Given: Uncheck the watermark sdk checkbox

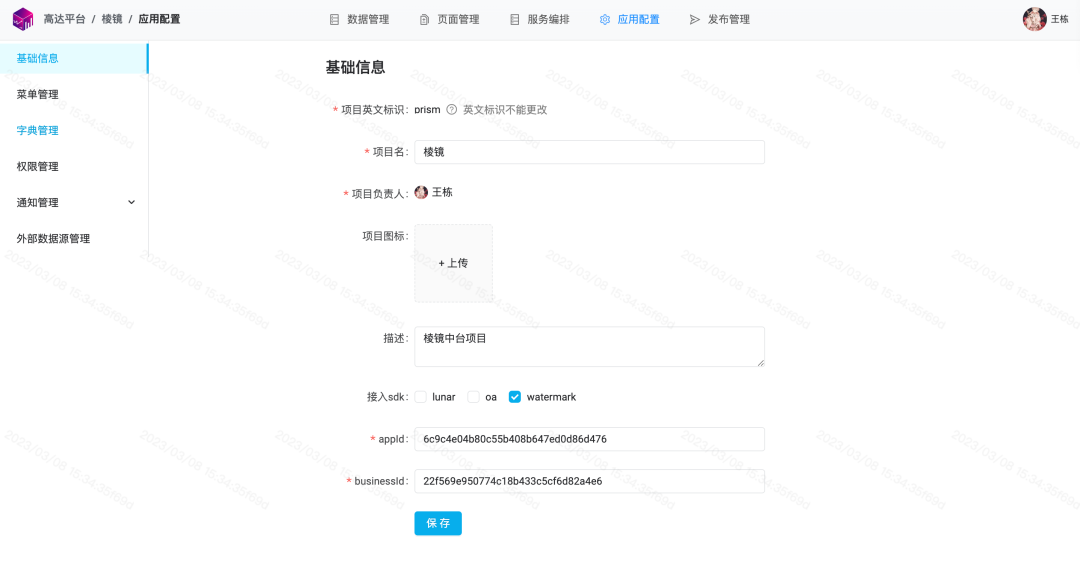Looking at the screenshot, I should pyautogui.click(x=515, y=397).
